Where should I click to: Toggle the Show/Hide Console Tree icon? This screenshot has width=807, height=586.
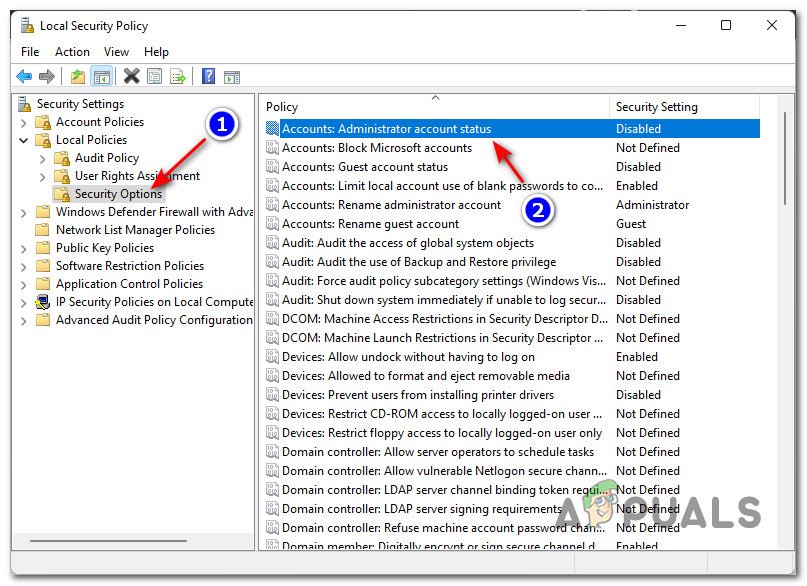tap(101, 76)
